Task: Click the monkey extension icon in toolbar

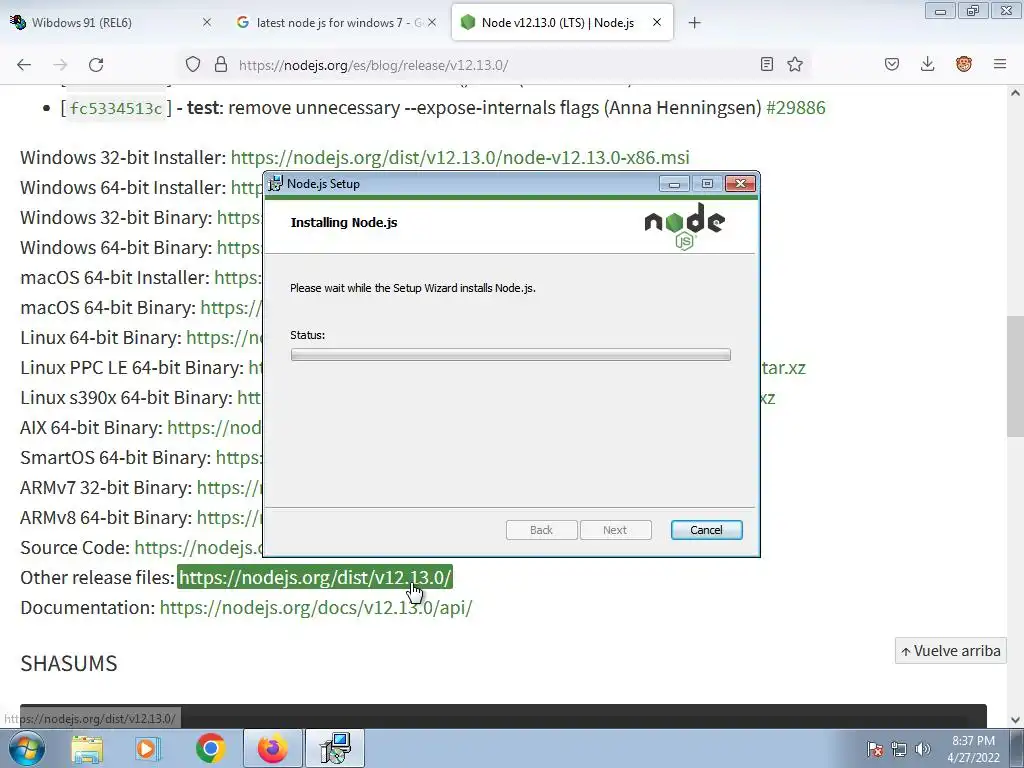Action: (x=963, y=64)
